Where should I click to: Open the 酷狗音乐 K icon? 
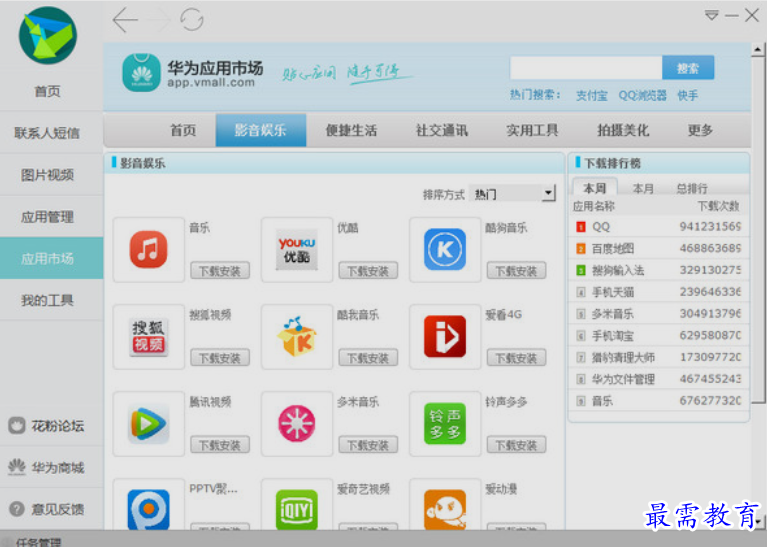pos(445,250)
